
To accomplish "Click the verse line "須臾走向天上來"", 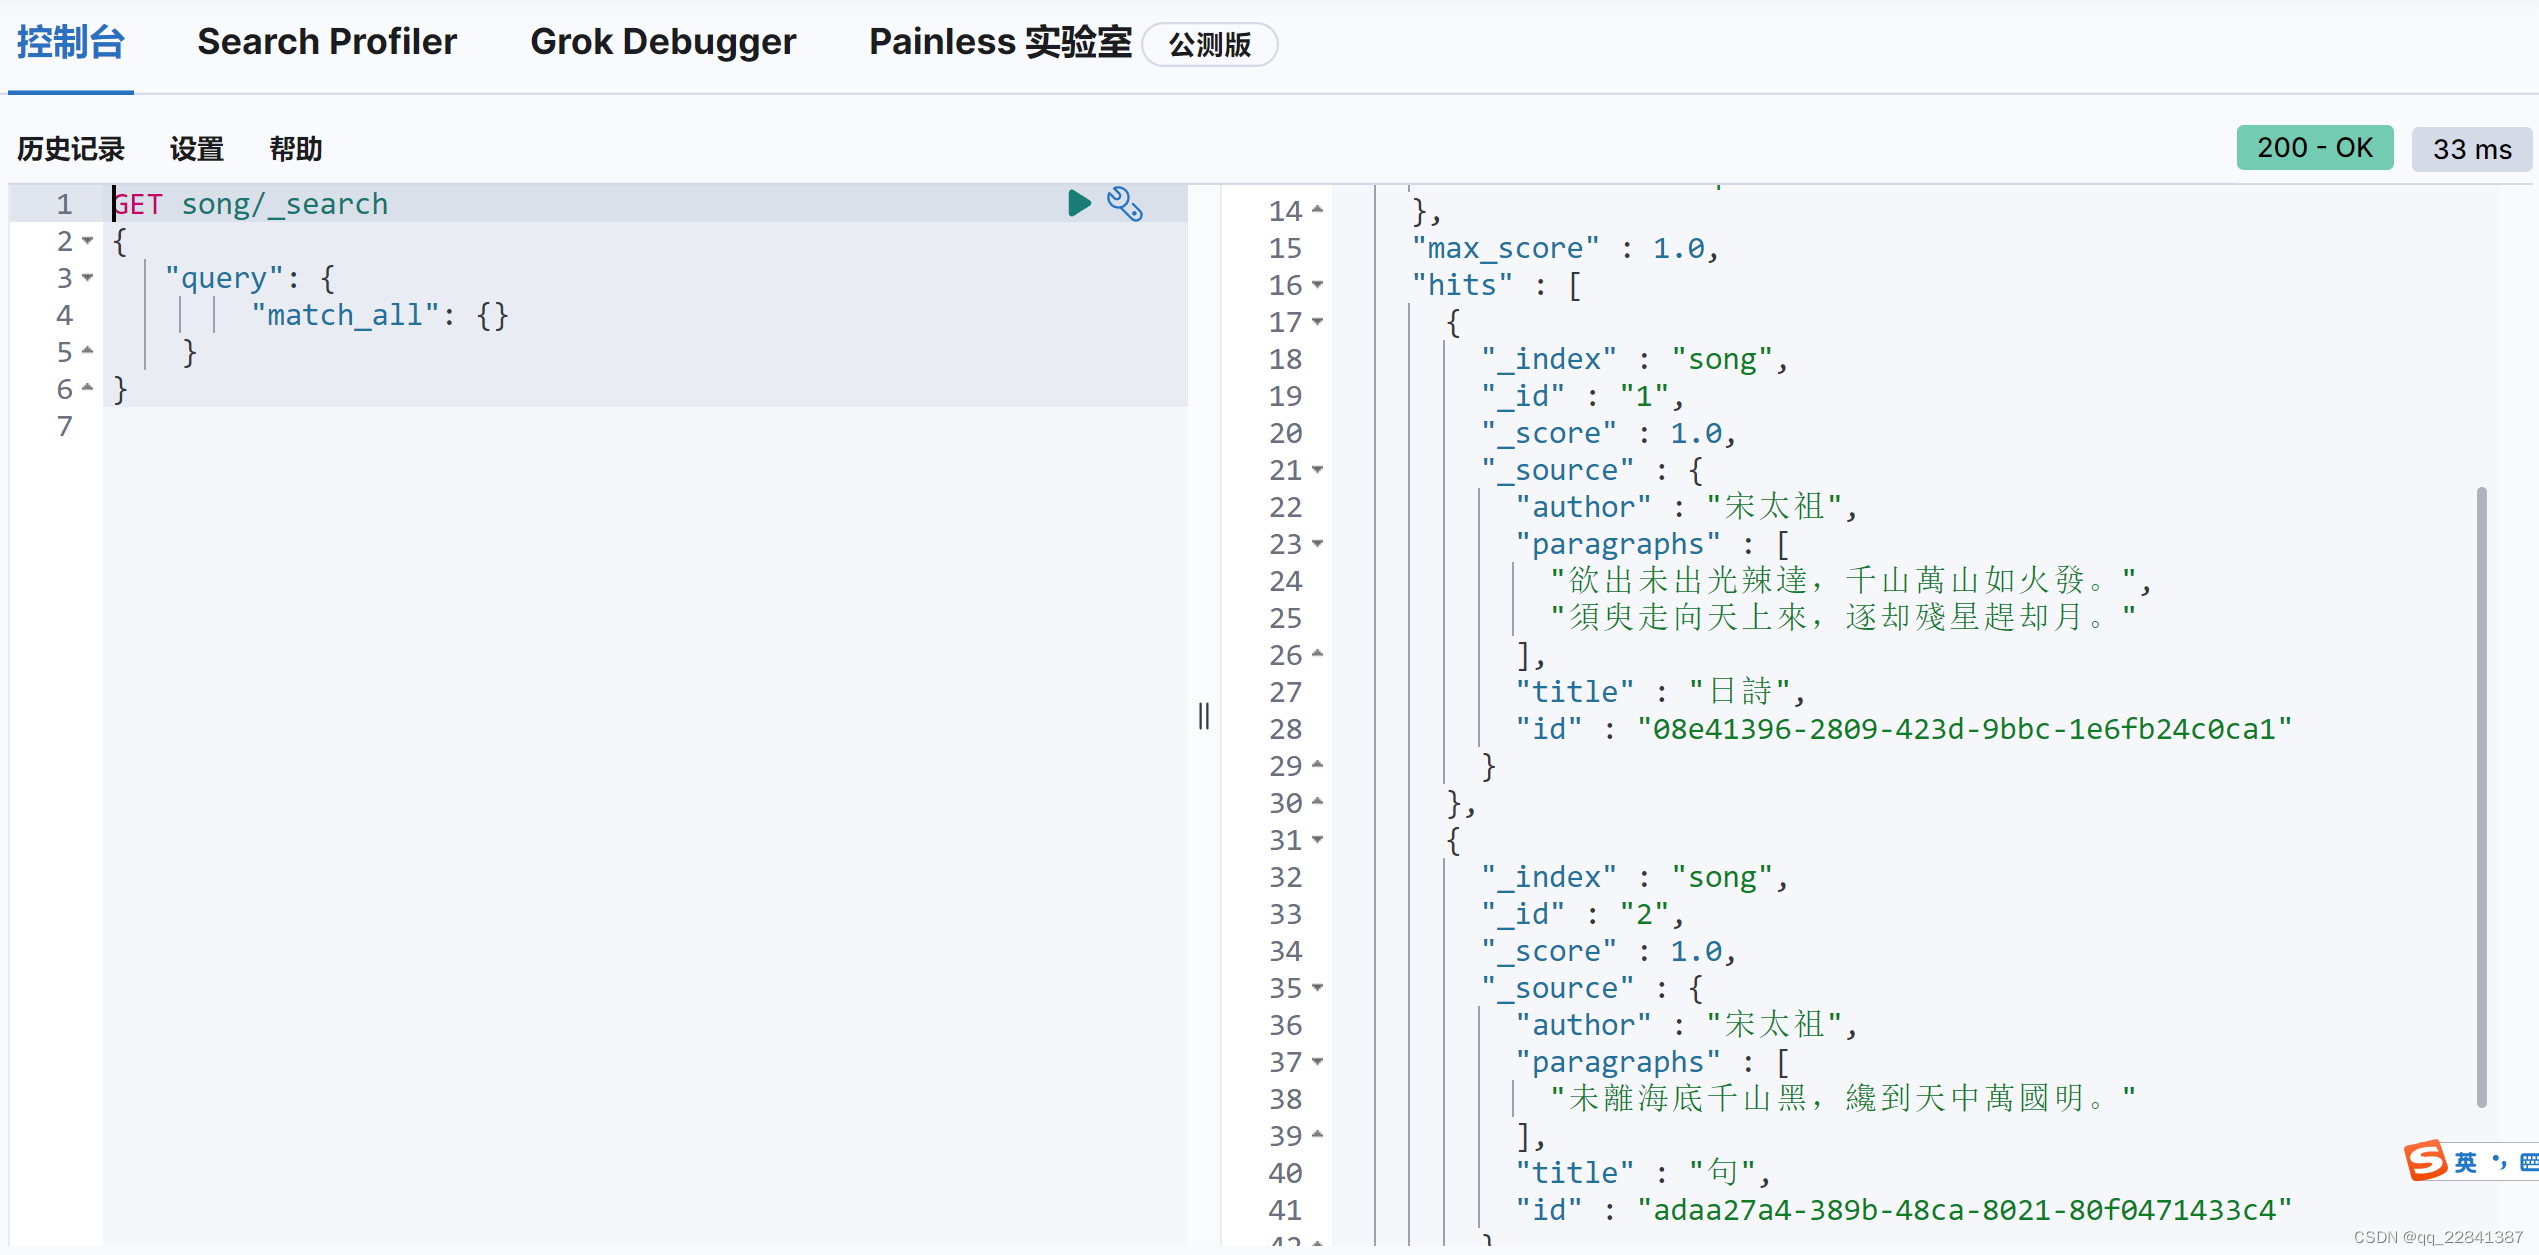I will 1843,618.
